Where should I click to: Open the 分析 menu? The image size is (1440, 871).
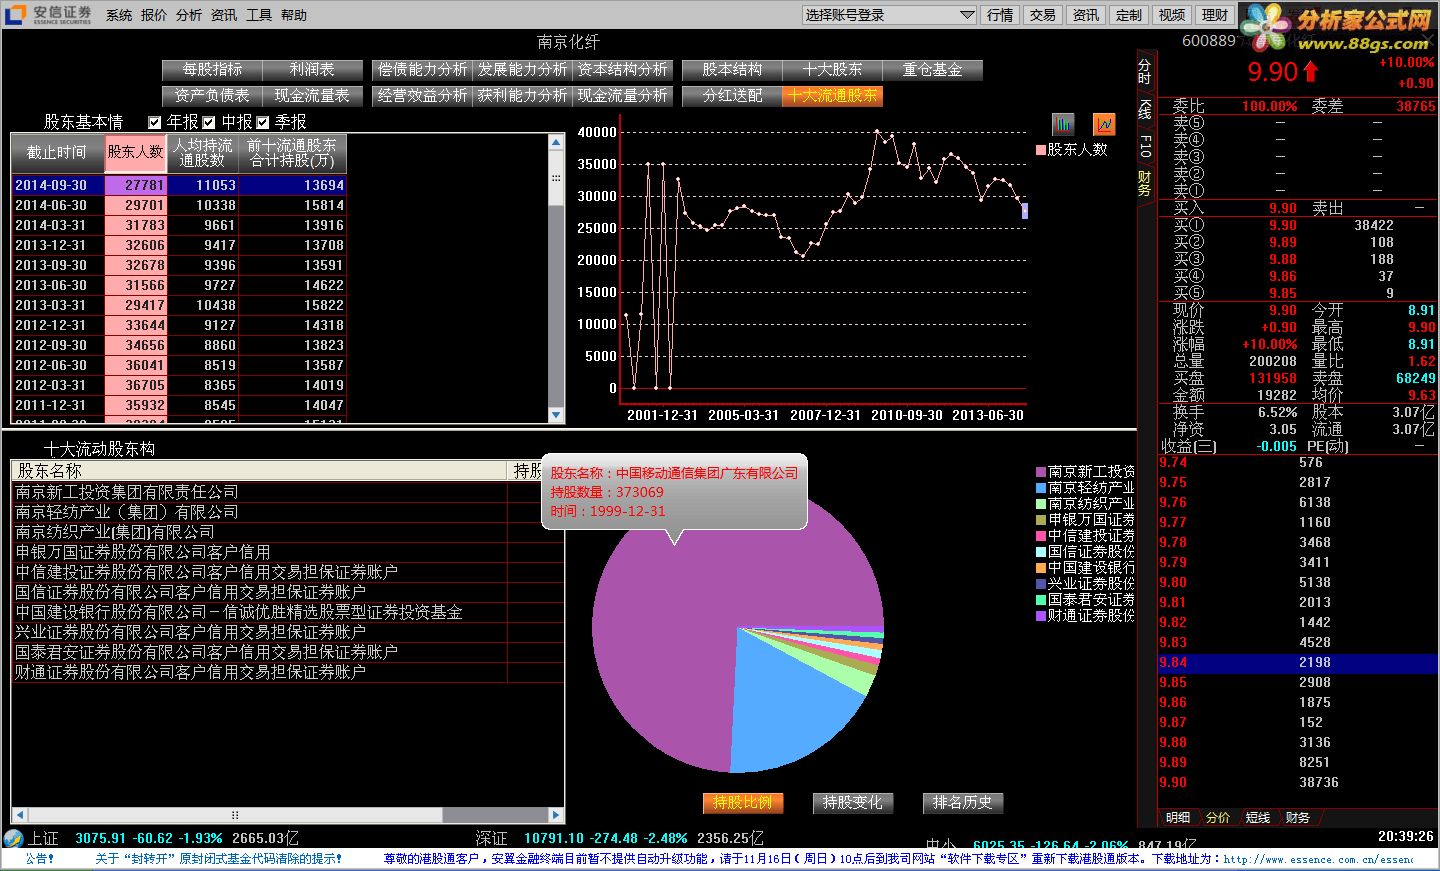coord(189,15)
